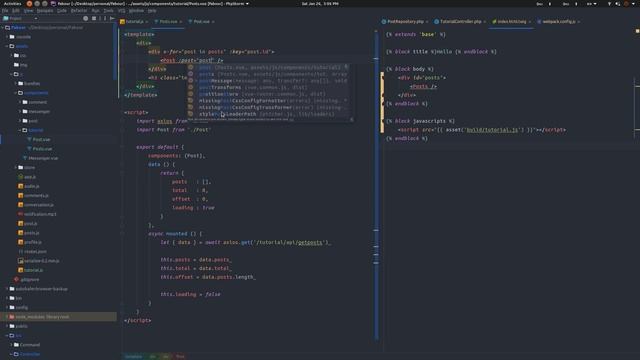The width and height of the screenshot is (640, 360).
Task: Open the File menu
Action: (5, 11)
